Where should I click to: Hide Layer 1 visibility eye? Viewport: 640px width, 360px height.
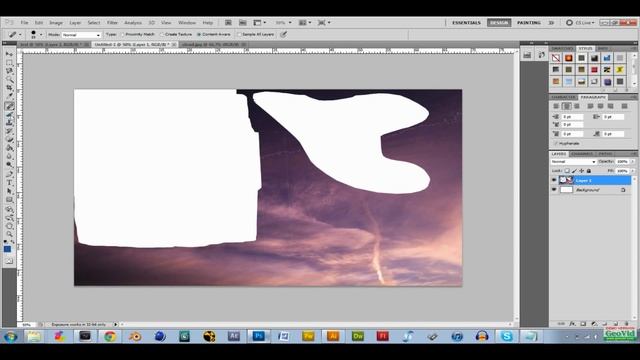click(x=554, y=180)
